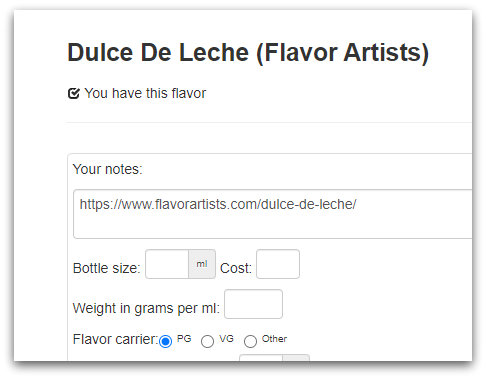
Task: Click the PG label text
Action: 184,339
